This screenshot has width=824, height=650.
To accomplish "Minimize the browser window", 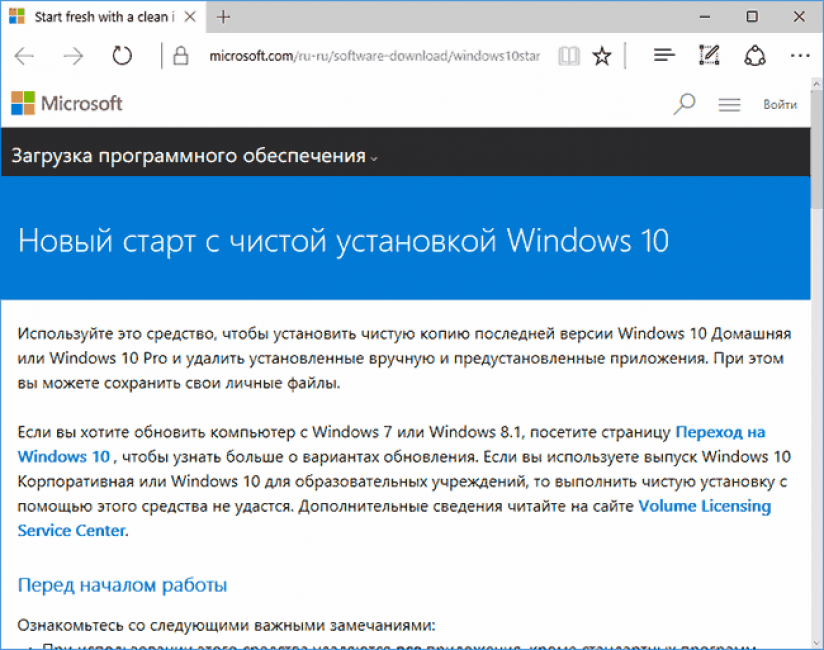I will (705, 17).
